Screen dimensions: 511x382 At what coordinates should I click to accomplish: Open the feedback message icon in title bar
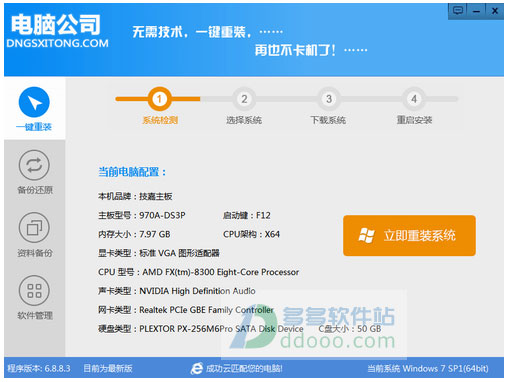click(458, 11)
